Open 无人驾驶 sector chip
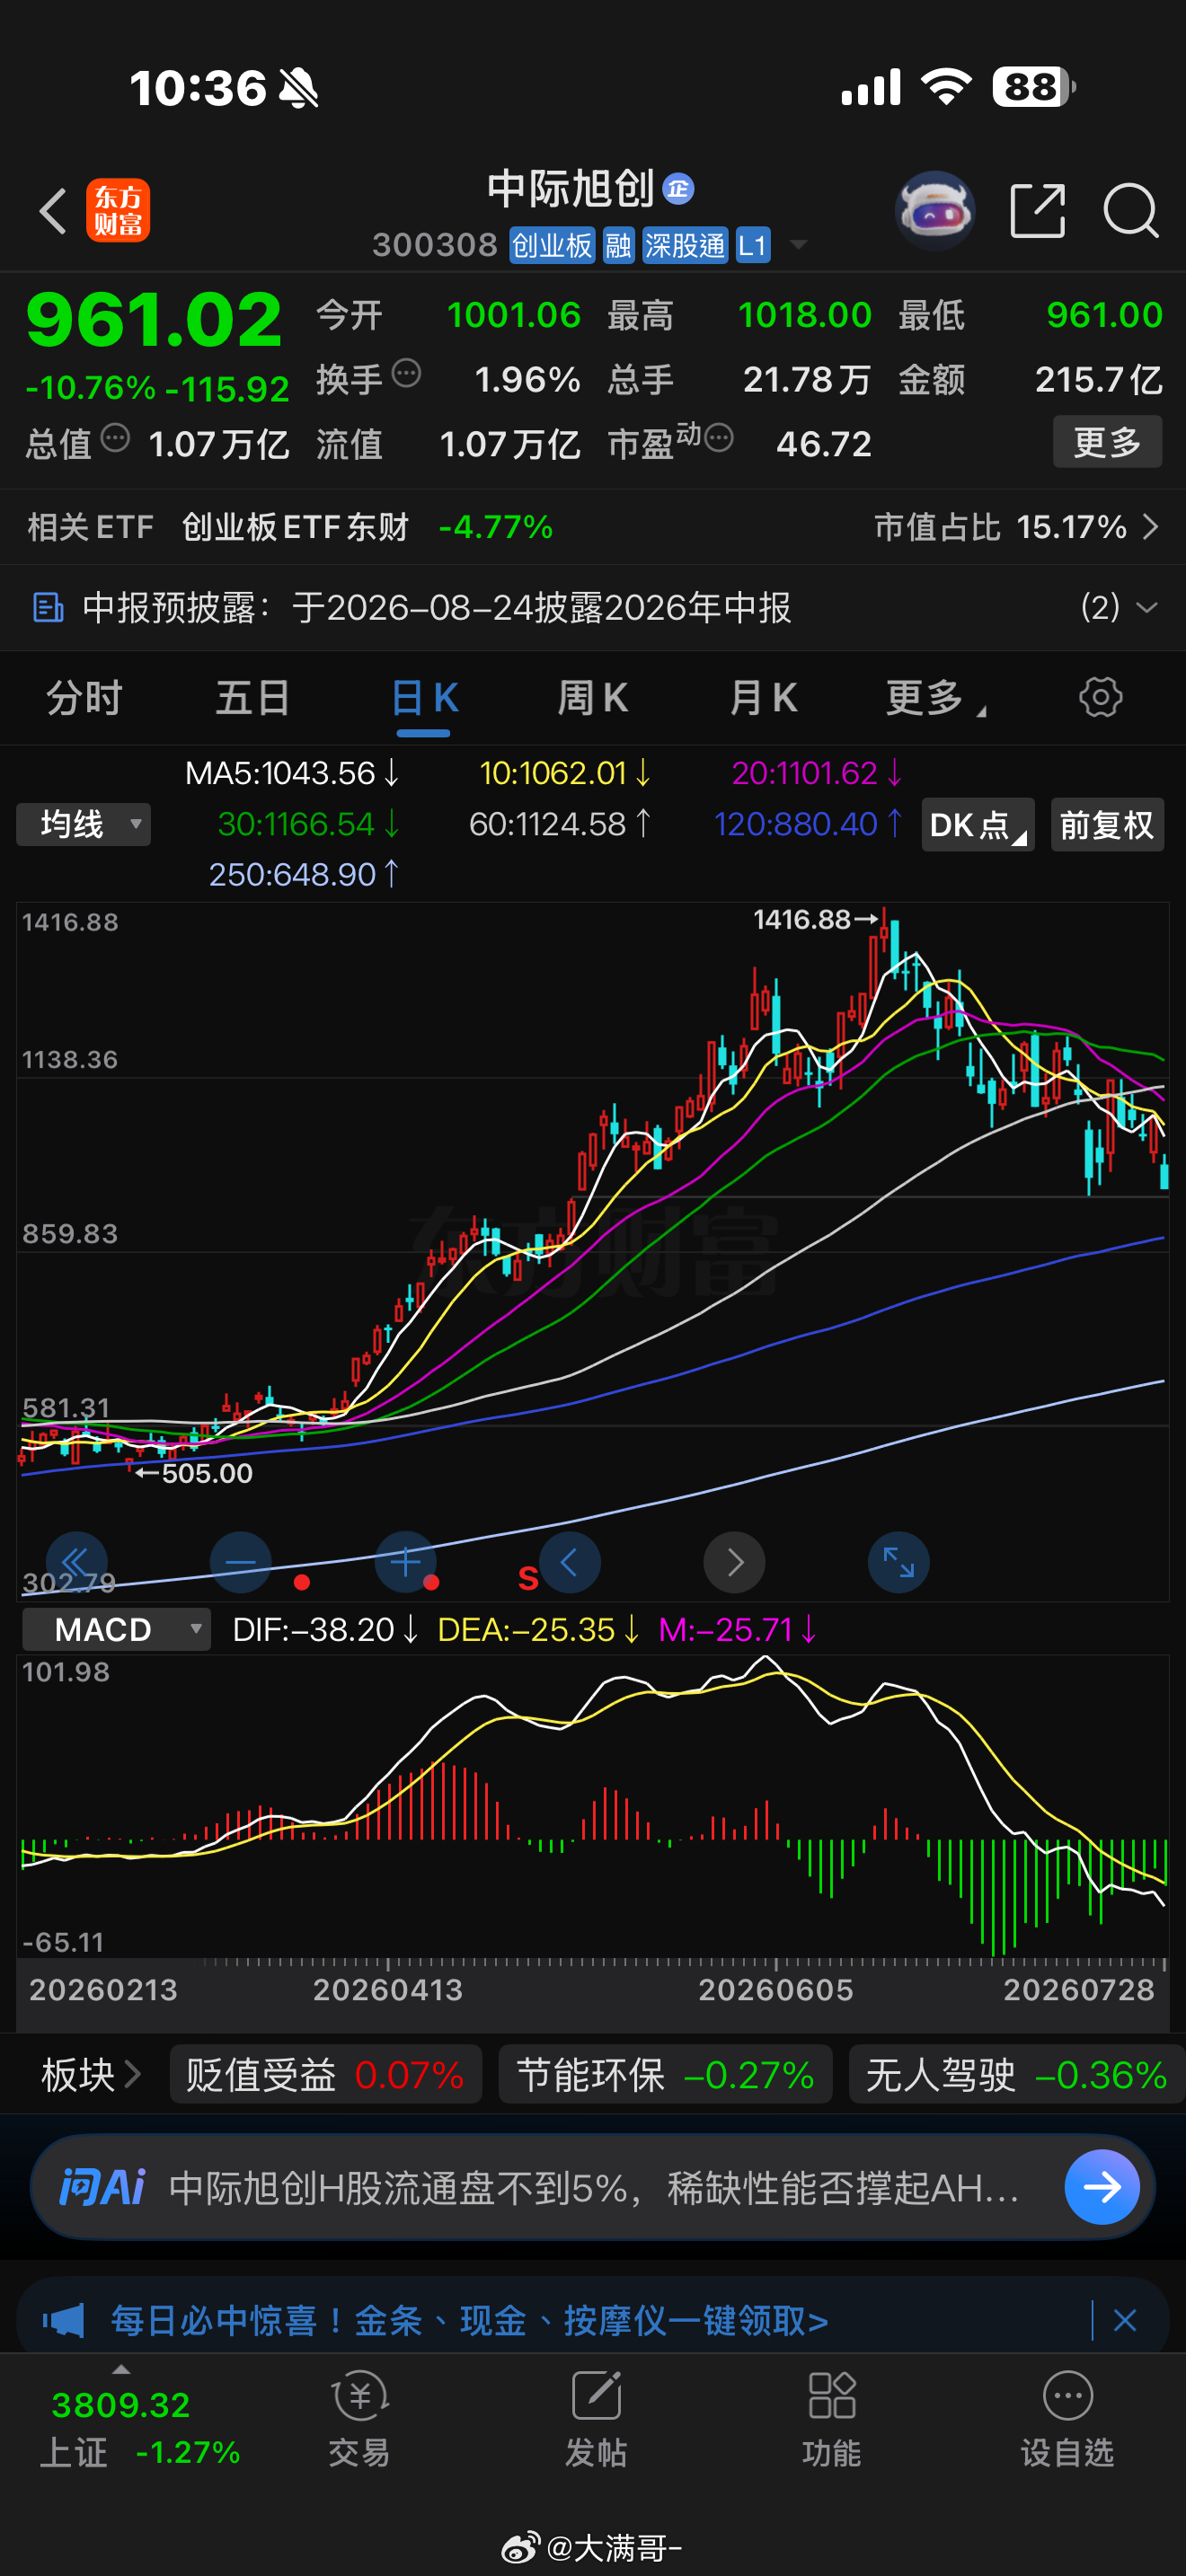The image size is (1186, 2576). pos(1017,2074)
